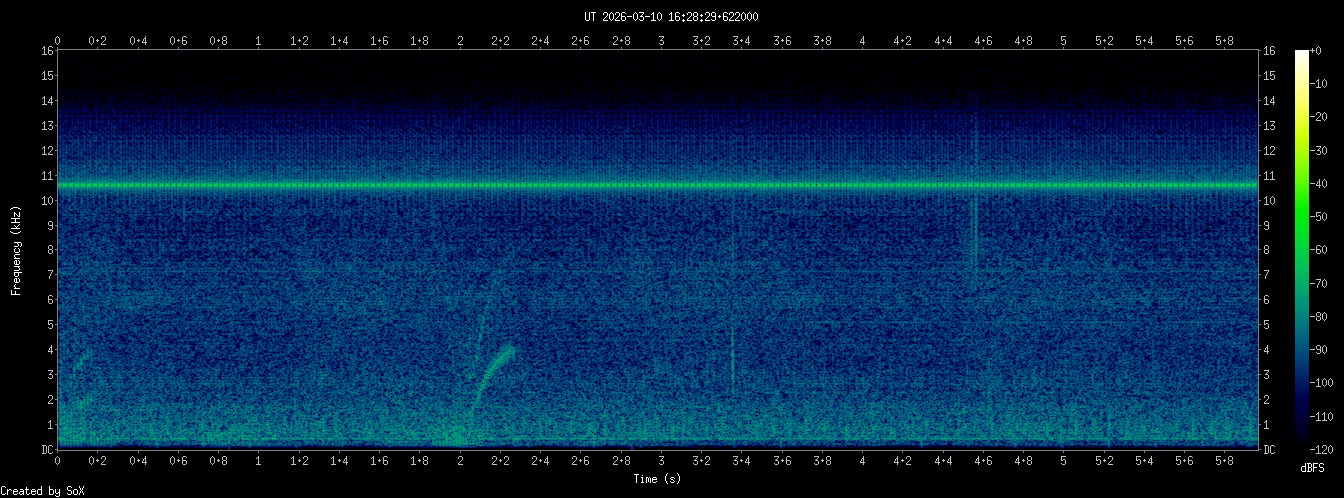Image resolution: width=1344 pixels, height=498 pixels.
Task: Click the "5" second tick on bottom axis
Action: (1063, 461)
